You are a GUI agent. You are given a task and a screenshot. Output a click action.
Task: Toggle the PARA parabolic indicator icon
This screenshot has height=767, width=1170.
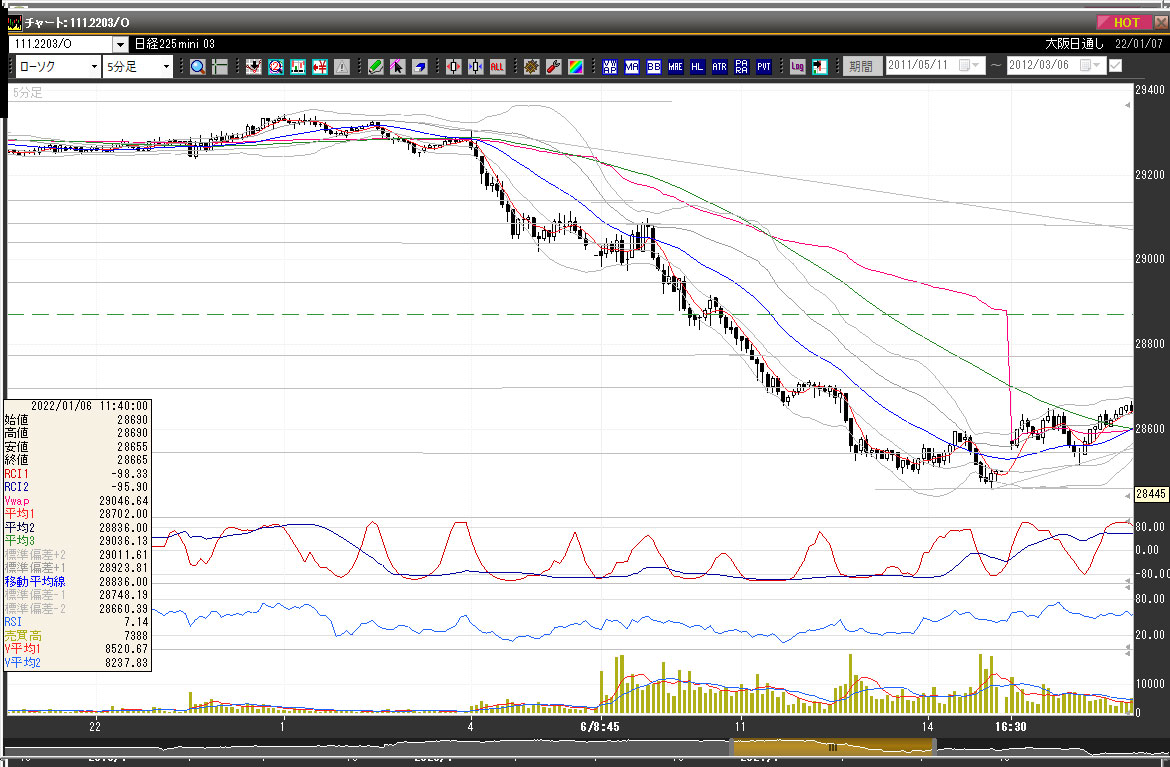point(741,67)
